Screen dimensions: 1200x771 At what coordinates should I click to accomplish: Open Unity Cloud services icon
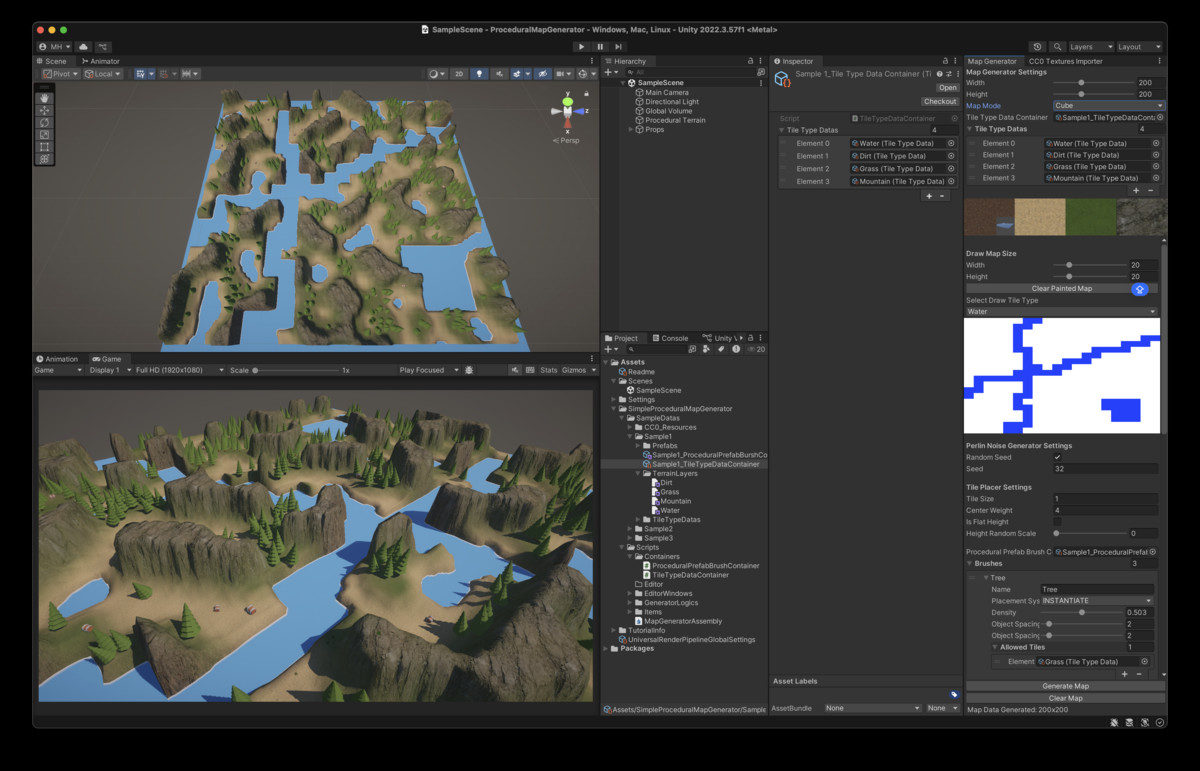click(84, 47)
